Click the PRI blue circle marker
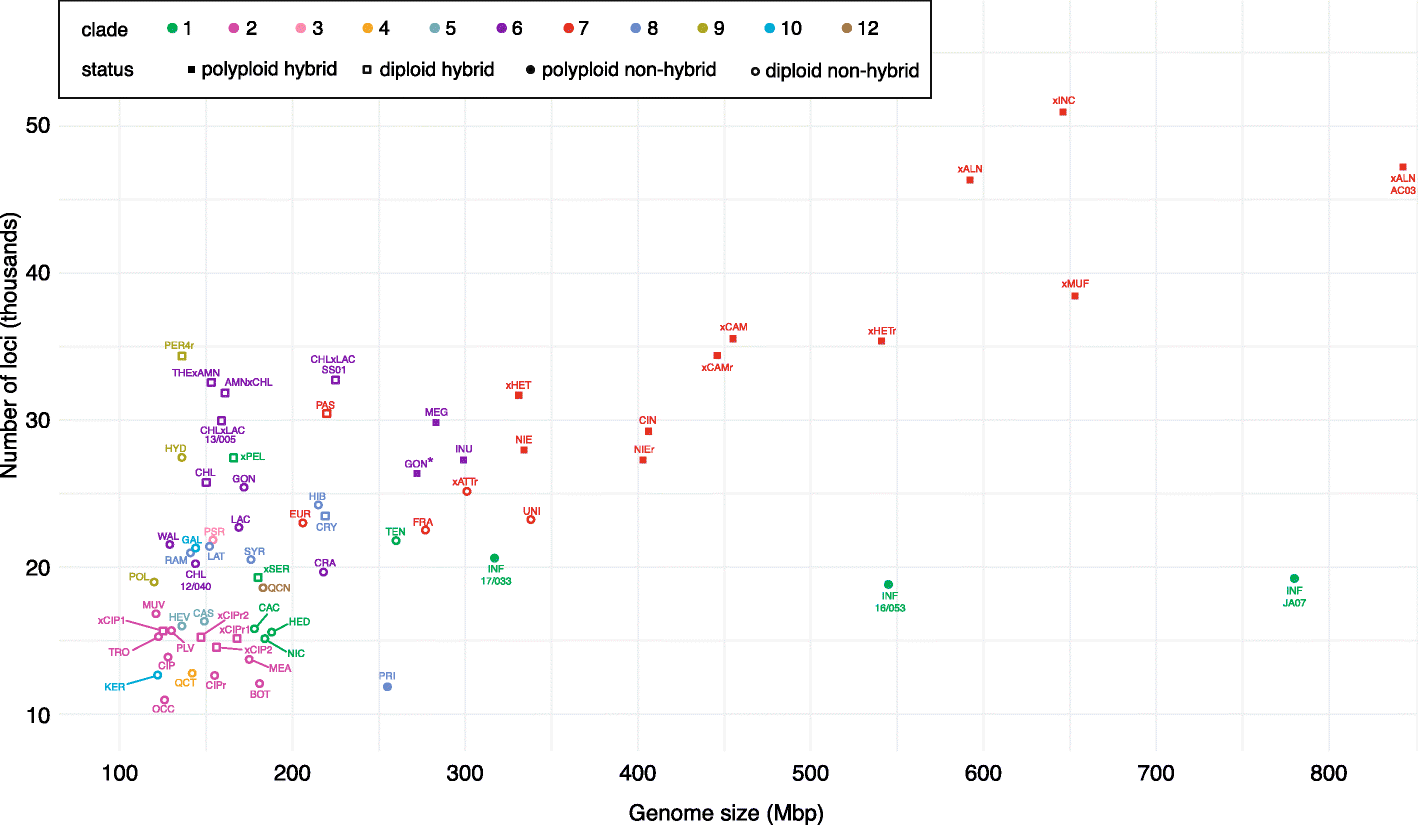Image resolution: width=1418 pixels, height=825 pixels. click(x=387, y=687)
